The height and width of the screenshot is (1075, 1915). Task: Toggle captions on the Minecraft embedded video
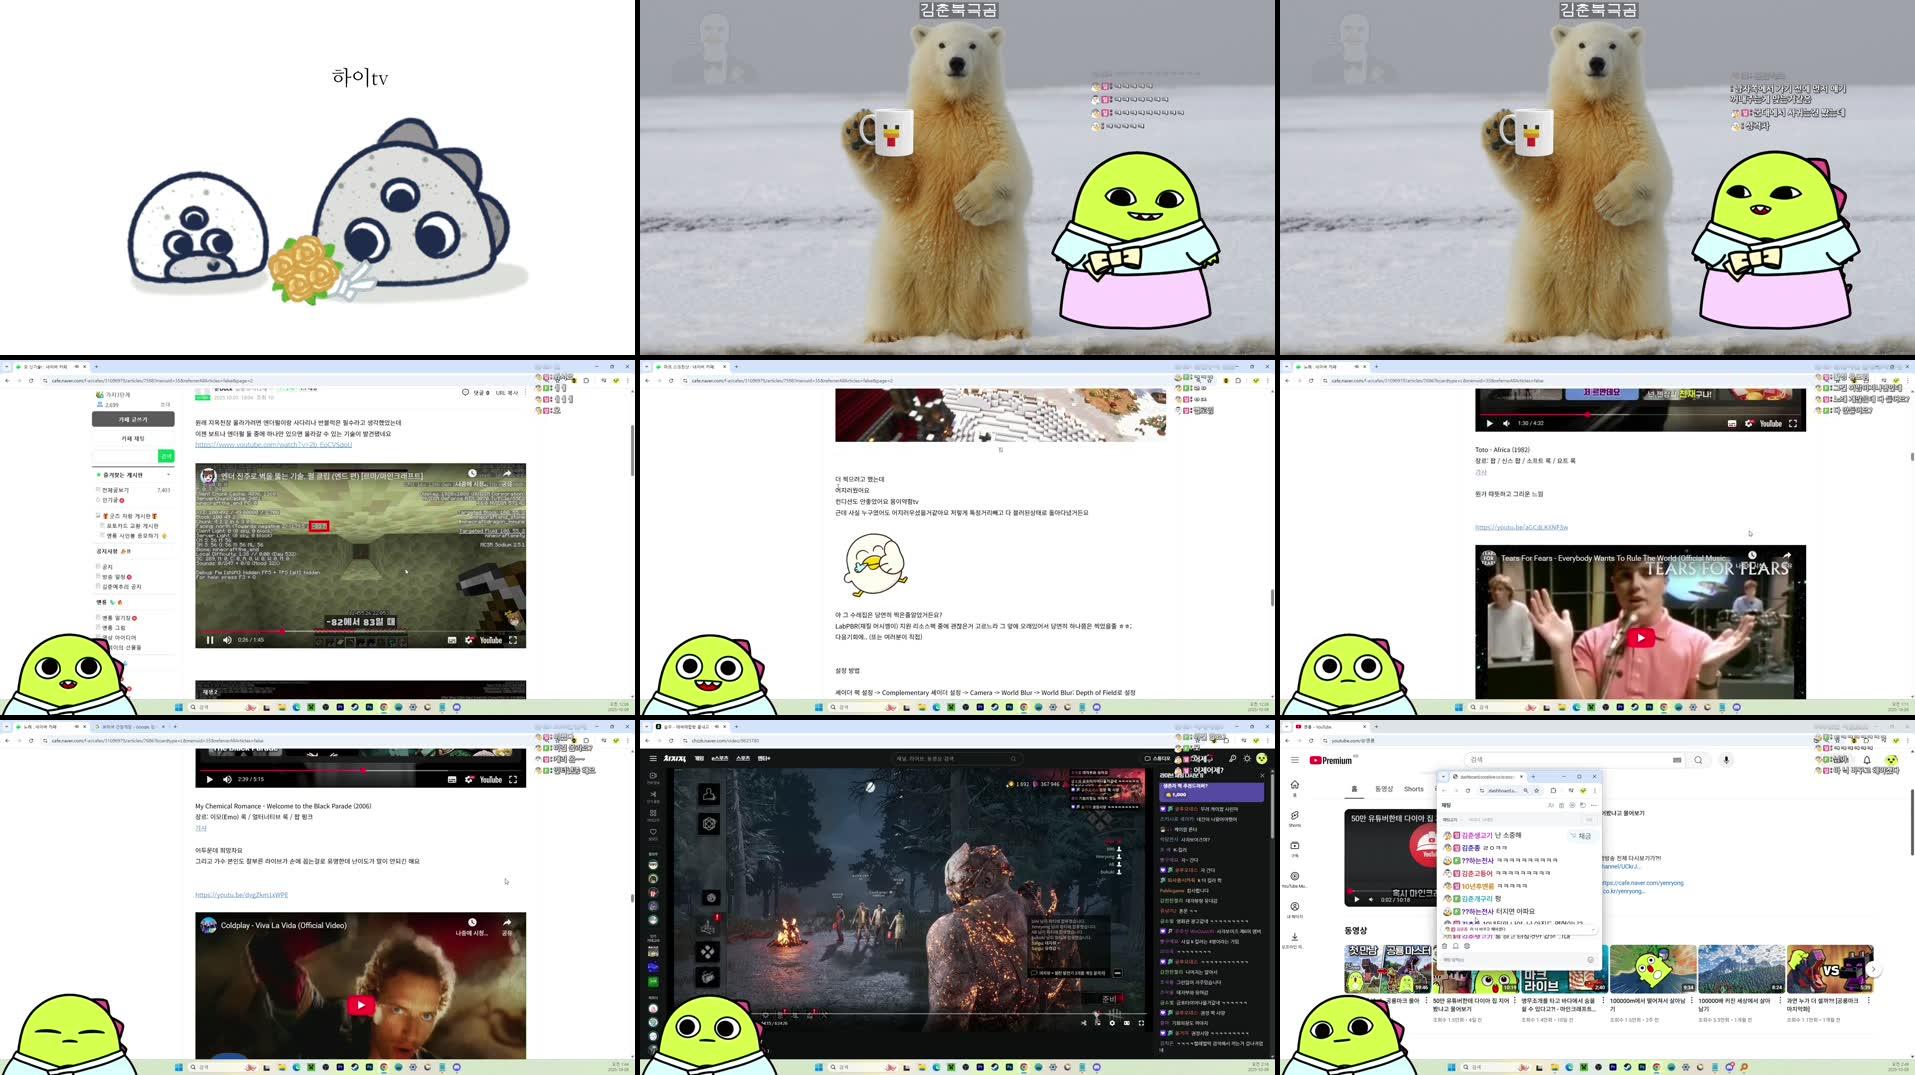tap(452, 640)
